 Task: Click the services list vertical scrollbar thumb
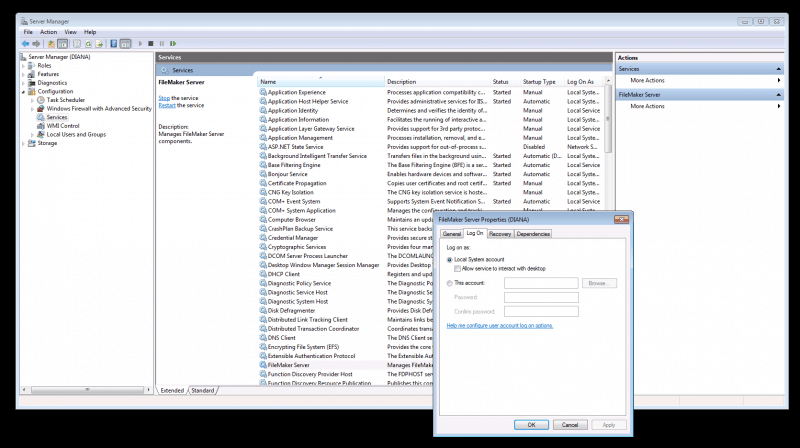[608, 118]
